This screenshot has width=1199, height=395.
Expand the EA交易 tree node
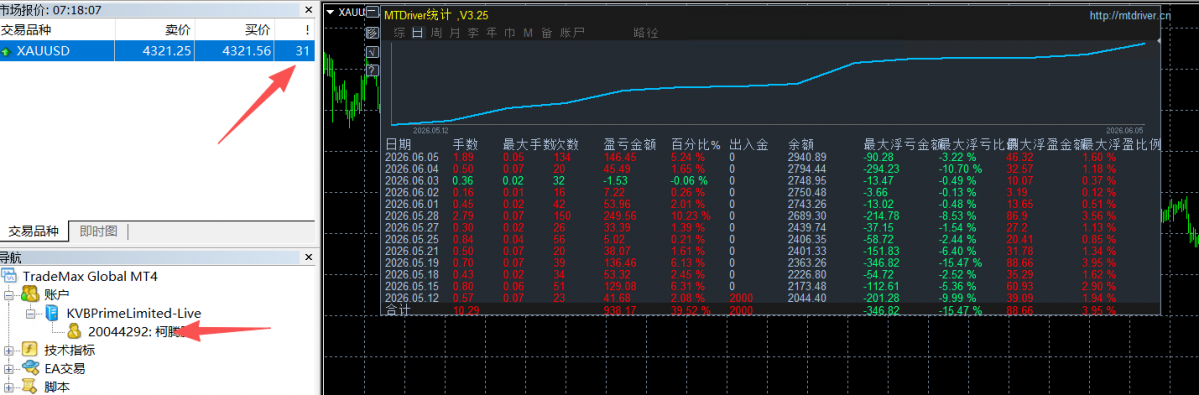(x=9, y=369)
